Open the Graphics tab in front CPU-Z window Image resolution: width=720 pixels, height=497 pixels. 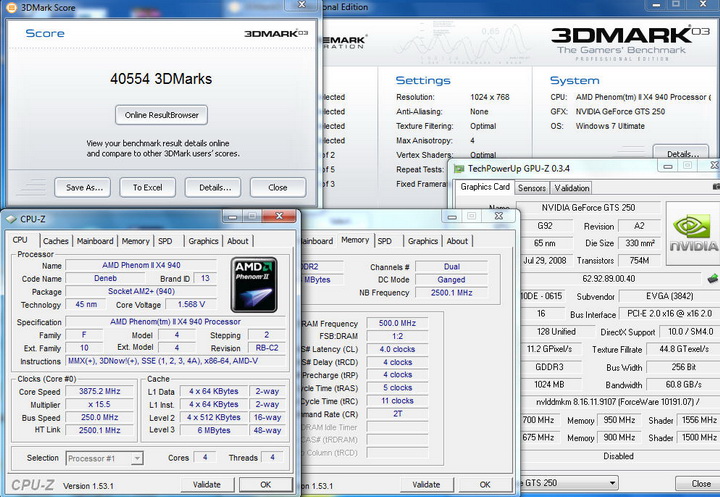pyautogui.click(x=203, y=241)
